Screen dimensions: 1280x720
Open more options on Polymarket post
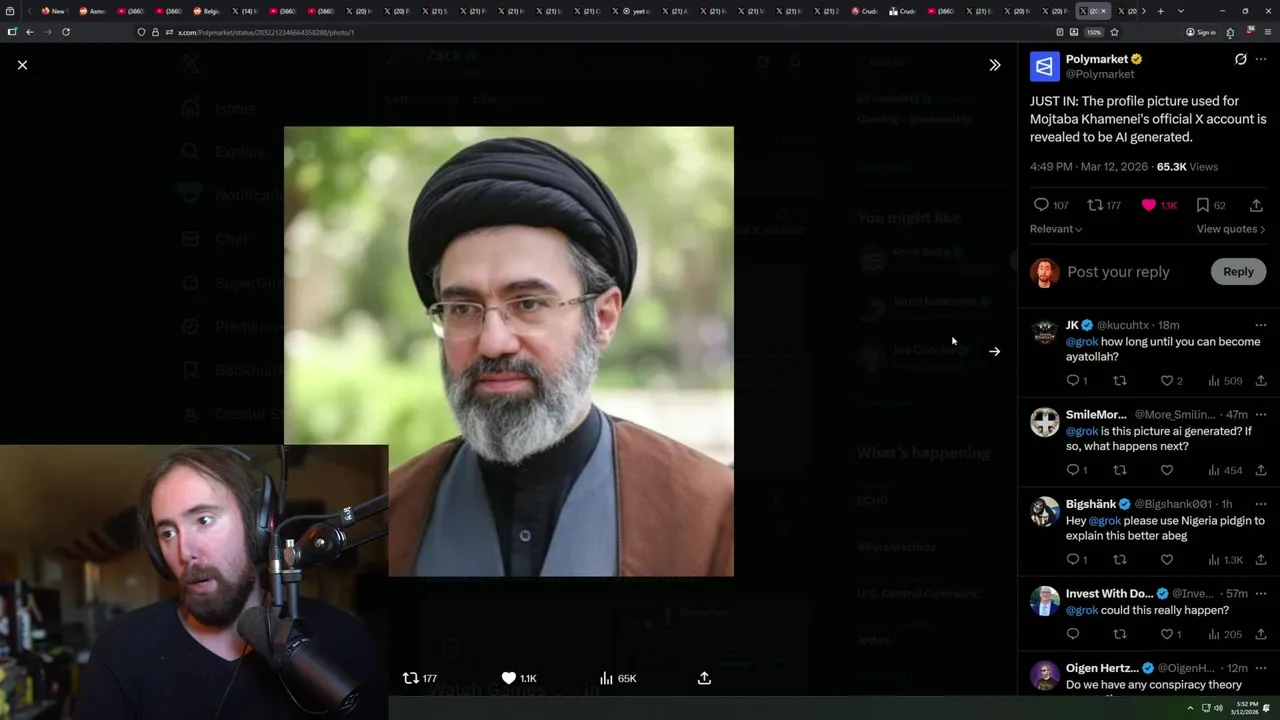click(x=1262, y=59)
